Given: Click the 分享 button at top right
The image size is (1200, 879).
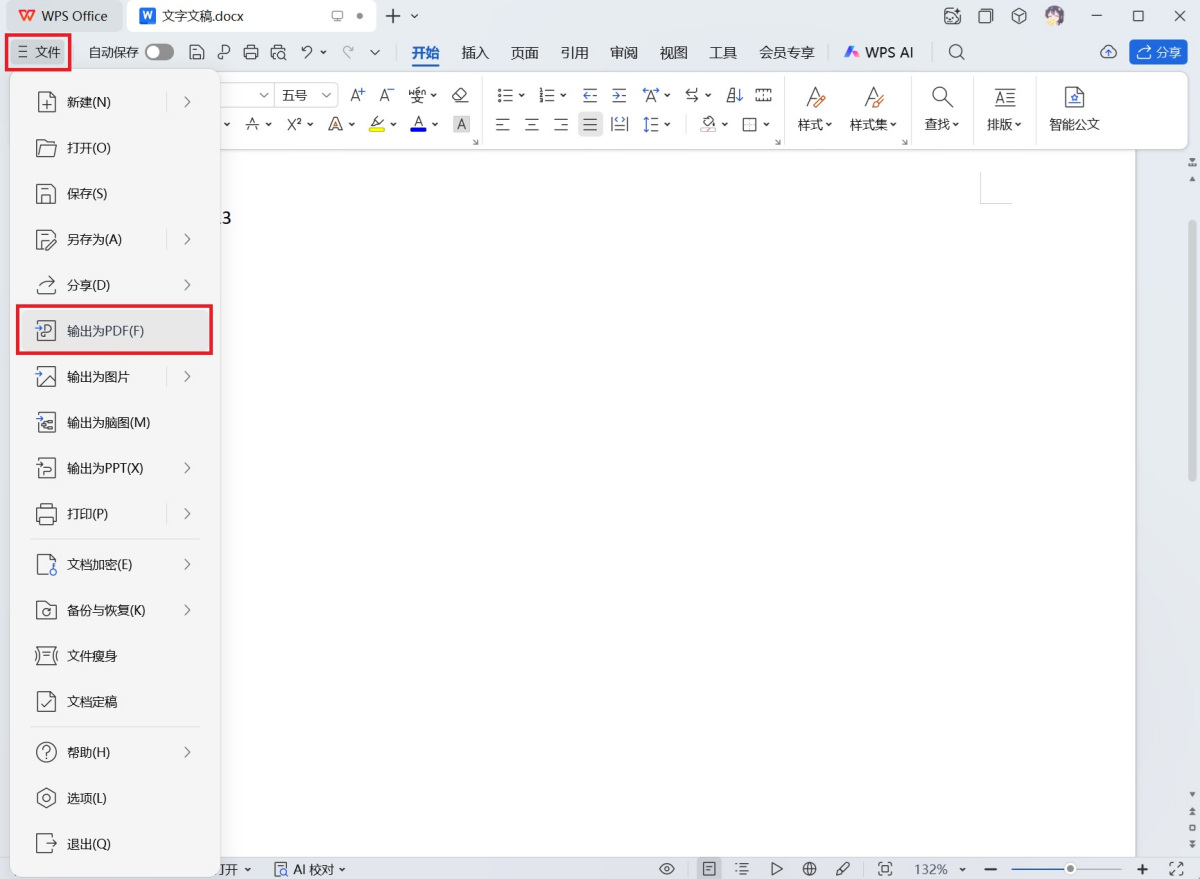Looking at the screenshot, I should (1157, 51).
